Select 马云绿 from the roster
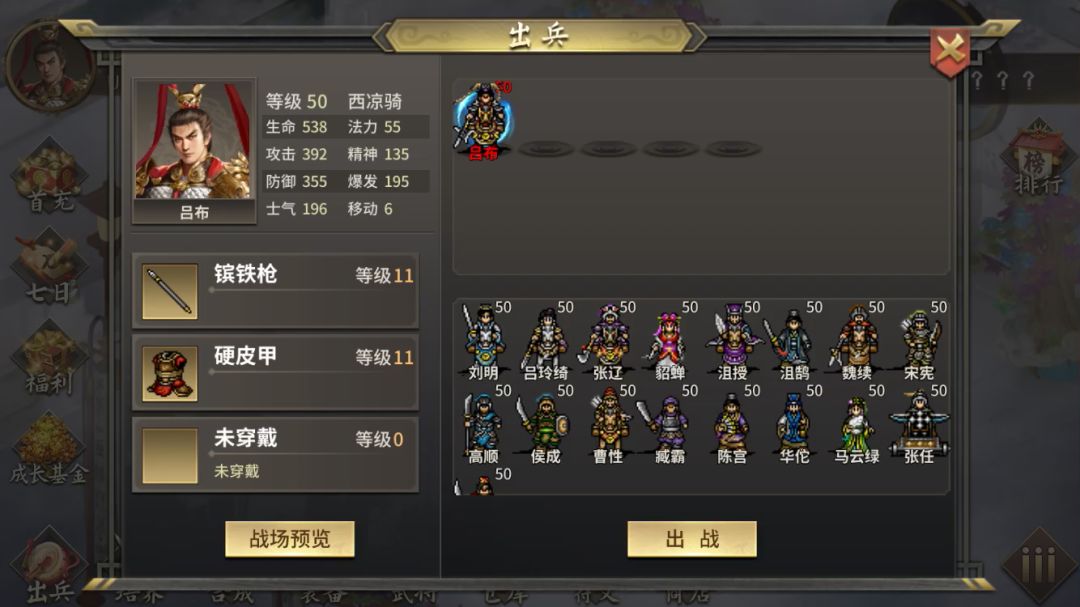The height and width of the screenshot is (607, 1080). pyautogui.click(x=856, y=424)
